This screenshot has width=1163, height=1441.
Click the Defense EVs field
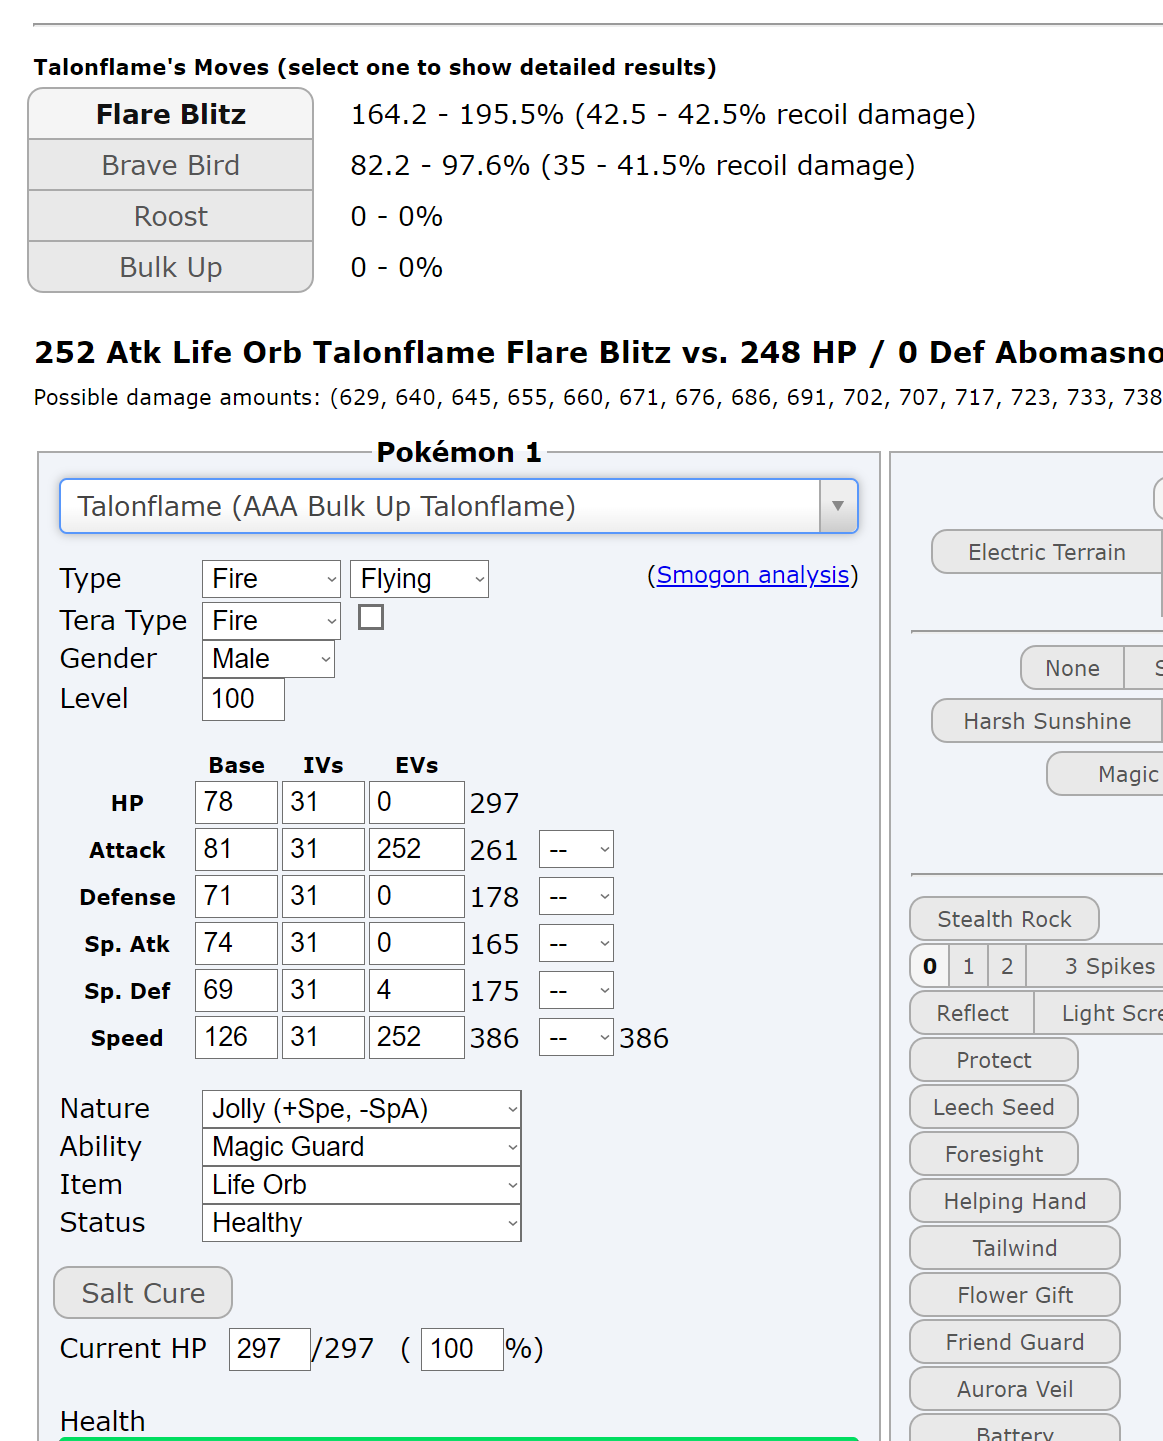pyautogui.click(x=417, y=896)
